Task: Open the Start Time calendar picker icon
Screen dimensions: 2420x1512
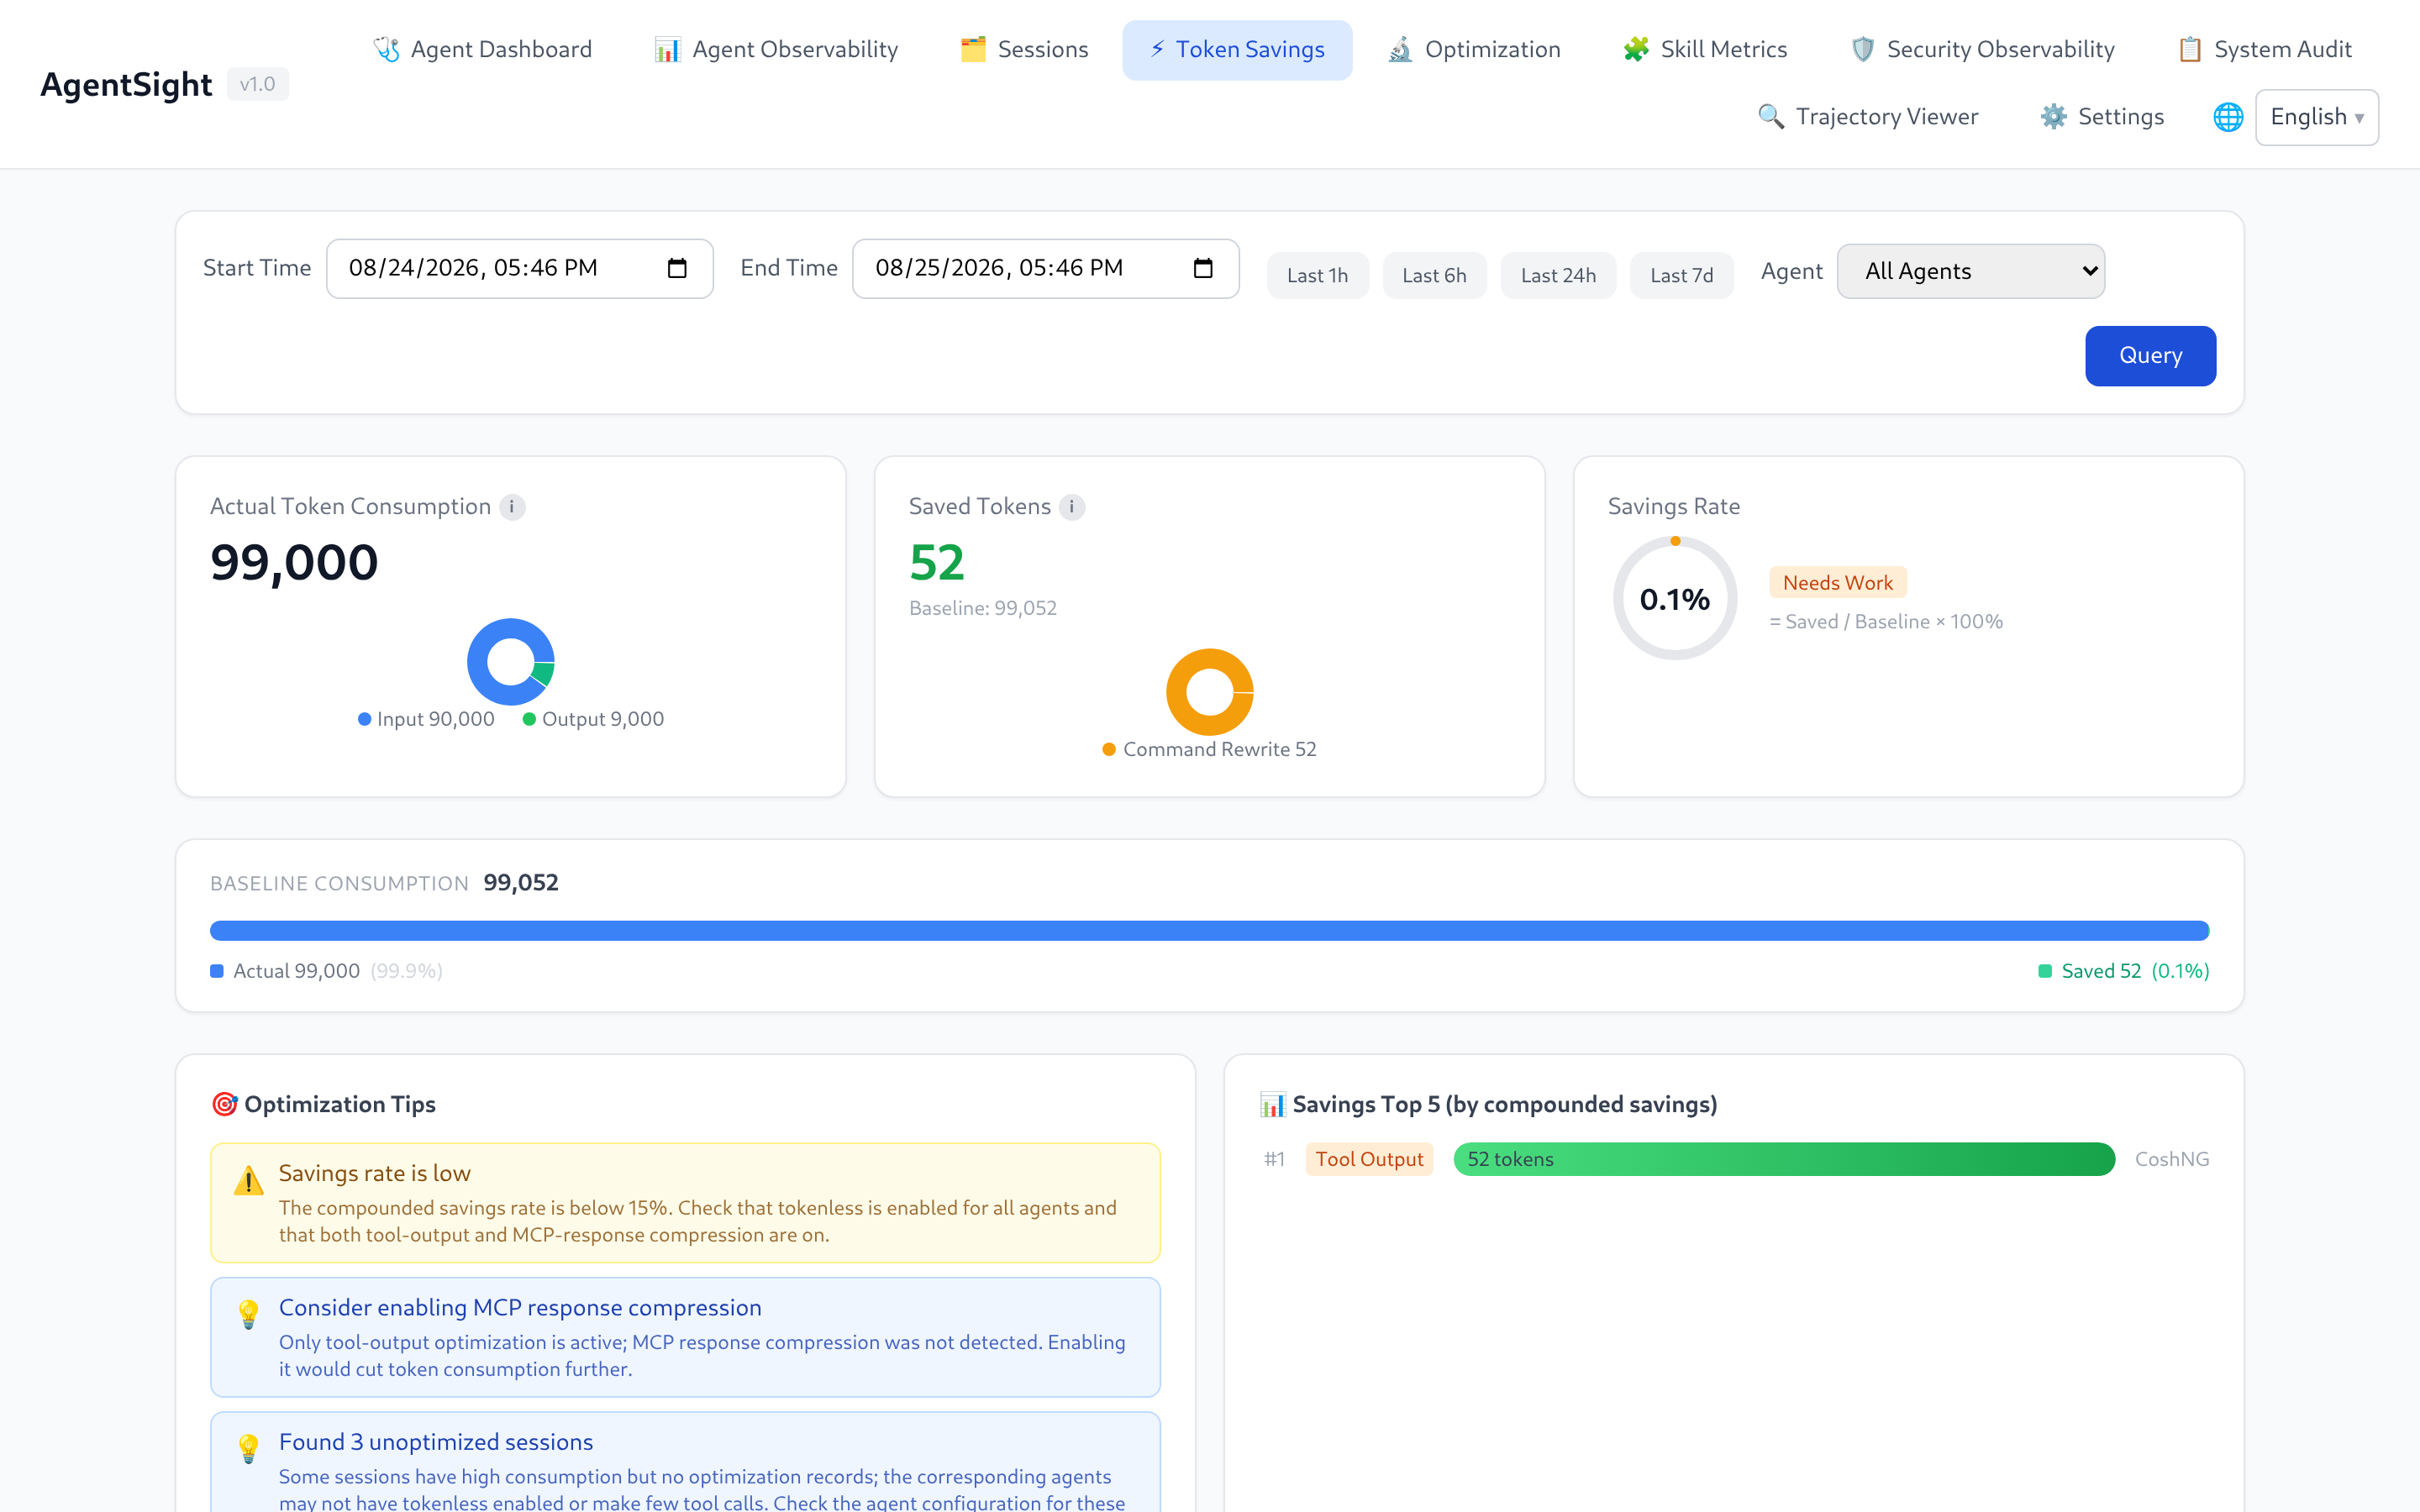Action: (x=677, y=268)
